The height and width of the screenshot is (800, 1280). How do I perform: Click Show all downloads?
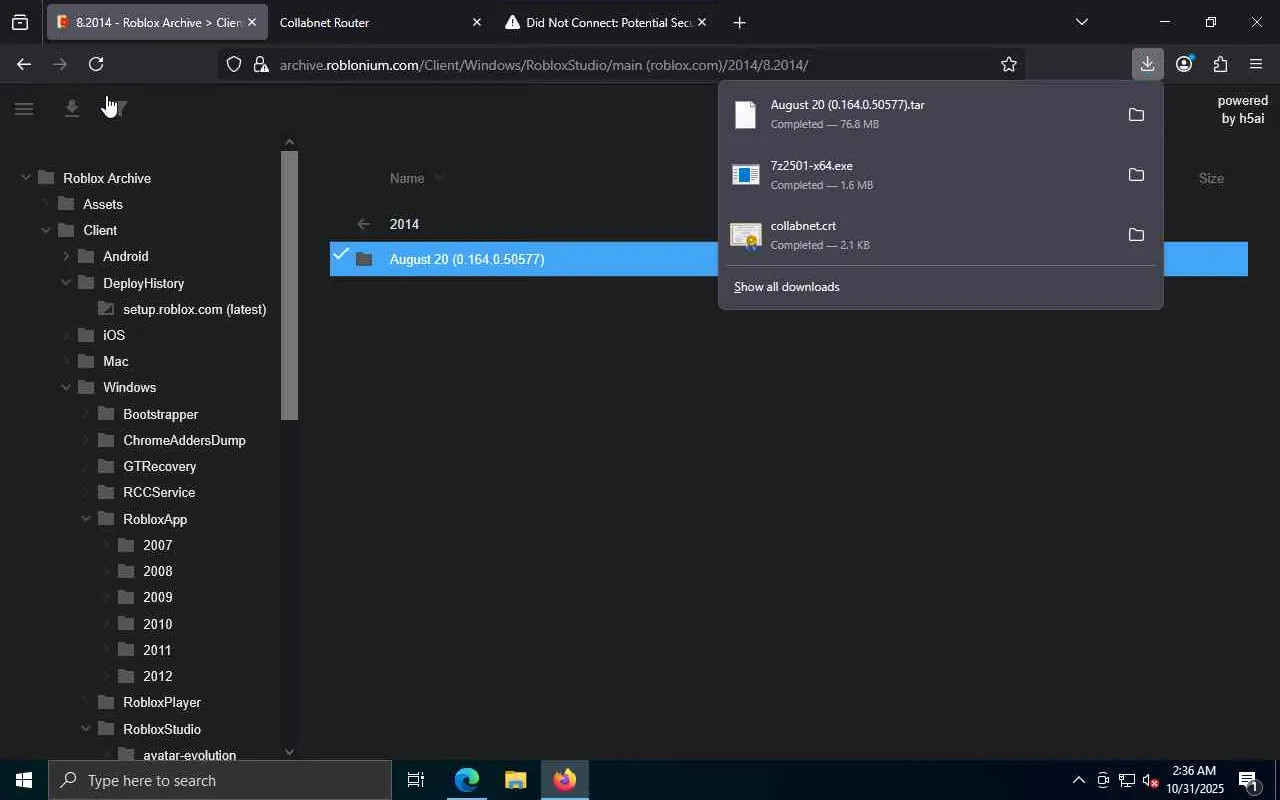(x=787, y=287)
